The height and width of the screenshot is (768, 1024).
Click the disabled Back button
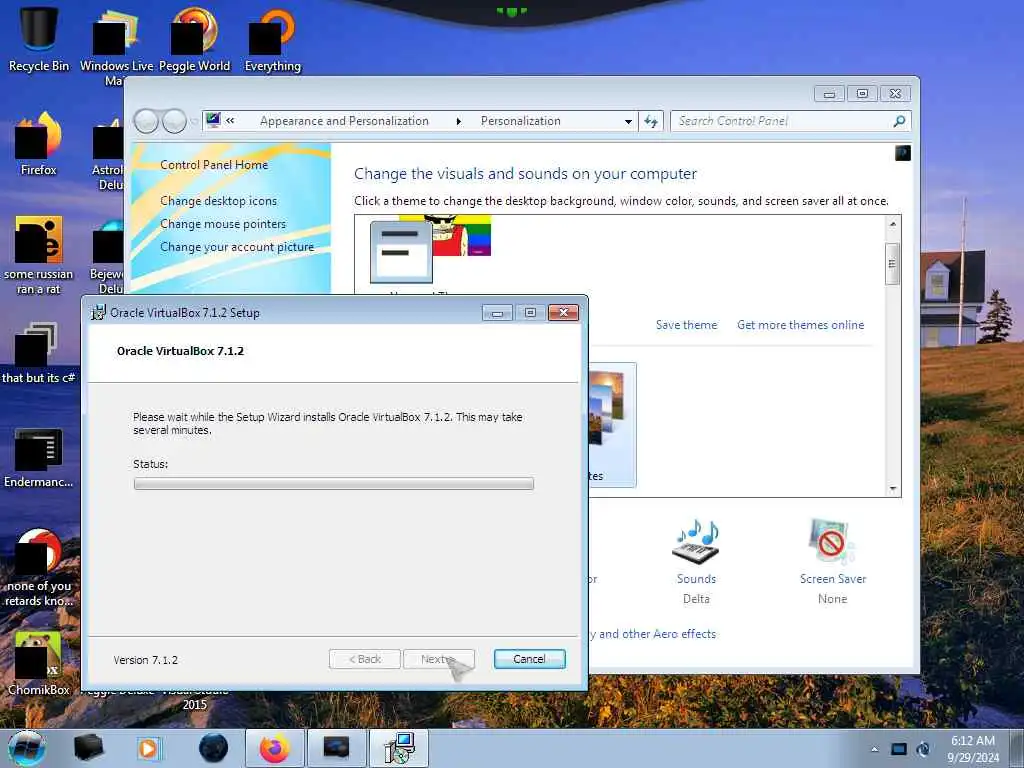[x=364, y=659]
